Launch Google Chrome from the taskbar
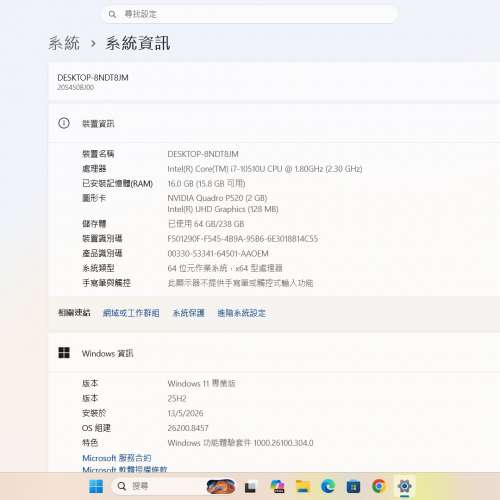 (x=379, y=486)
